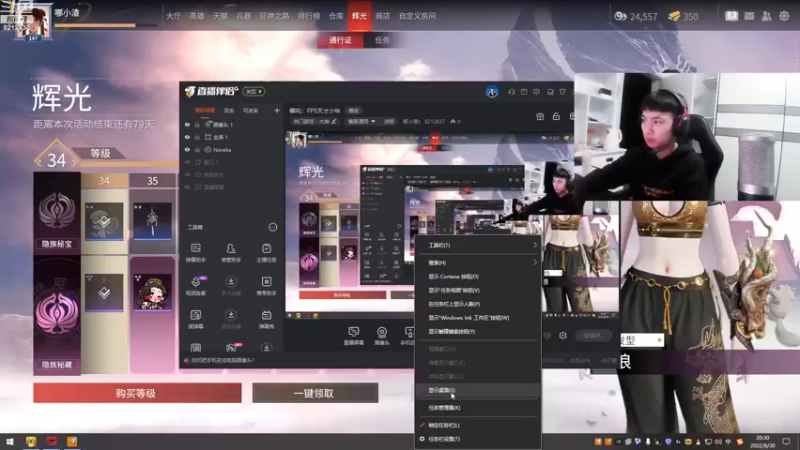The height and width of the screenshot is (450, 800).
Task: Toggle visibility of 全屏 1 source
Action: tap(187, 137)
